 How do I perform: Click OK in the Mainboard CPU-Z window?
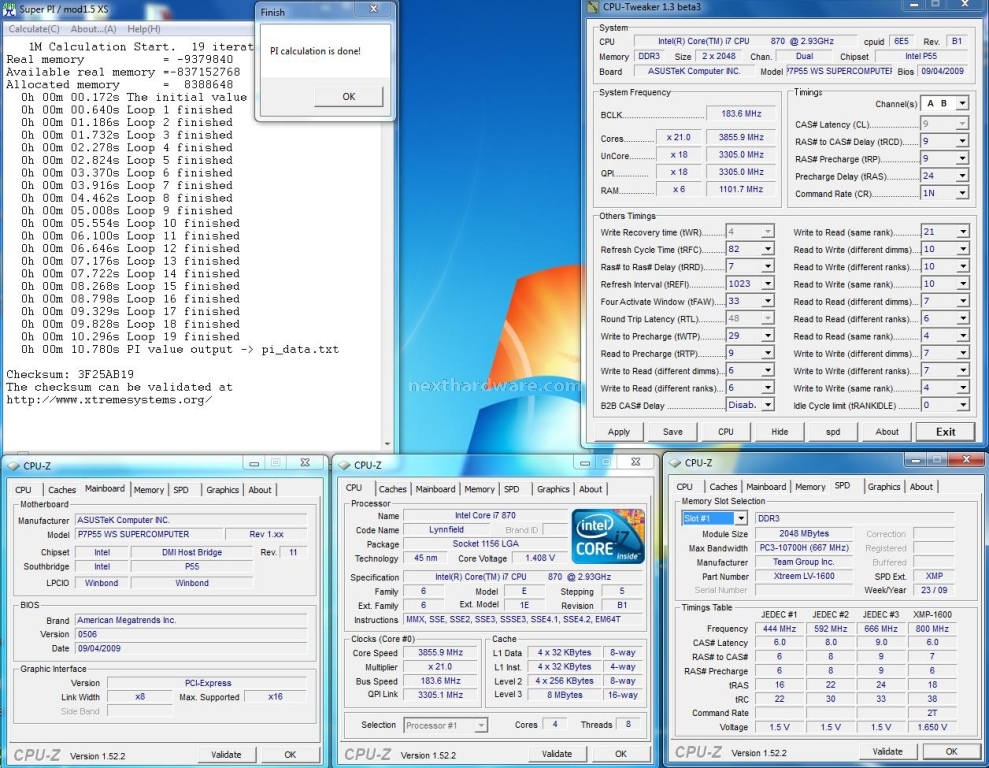[x=290, y=755]
